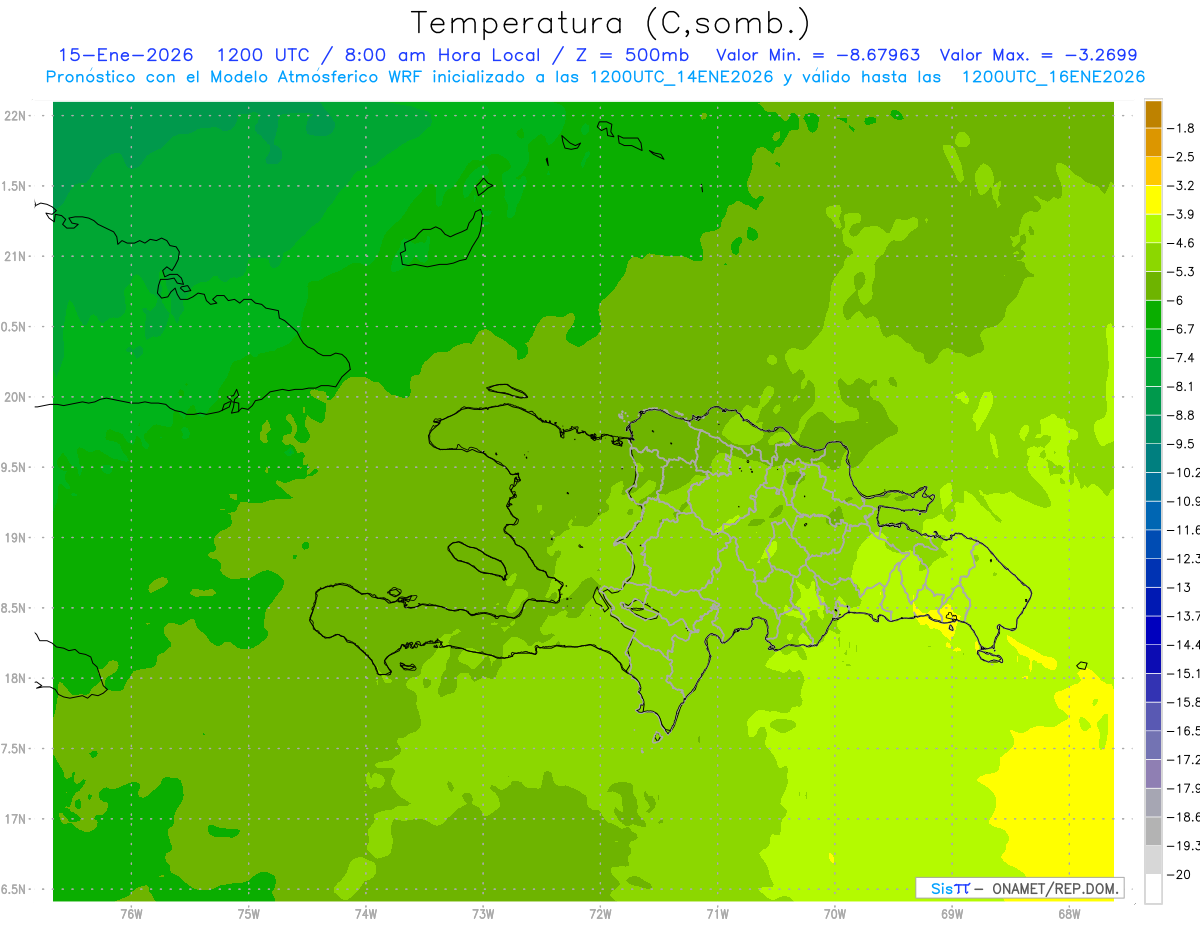
Task: Click the 21N latitude axis label
Action: [x=16, y=256]
